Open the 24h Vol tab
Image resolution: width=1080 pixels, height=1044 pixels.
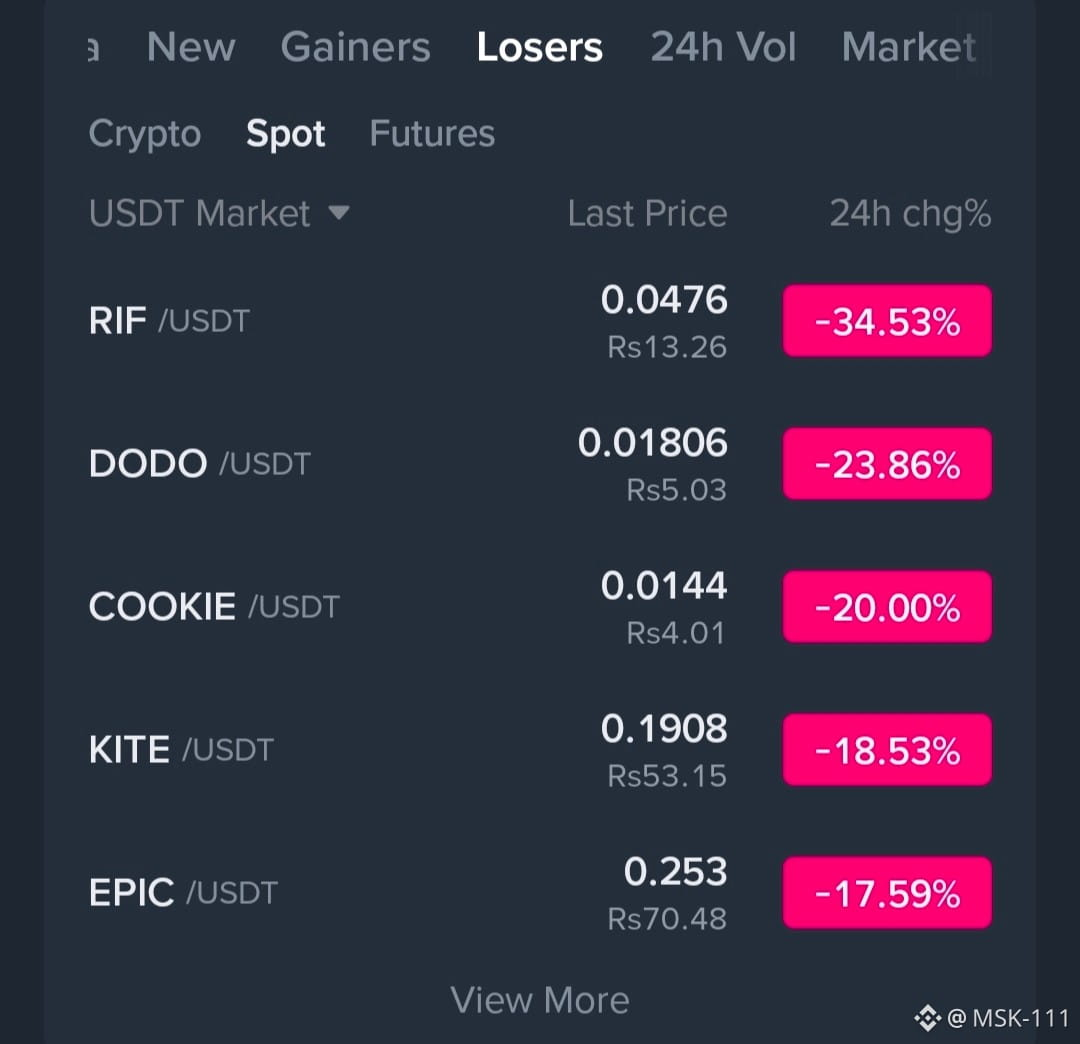[723, 47]
